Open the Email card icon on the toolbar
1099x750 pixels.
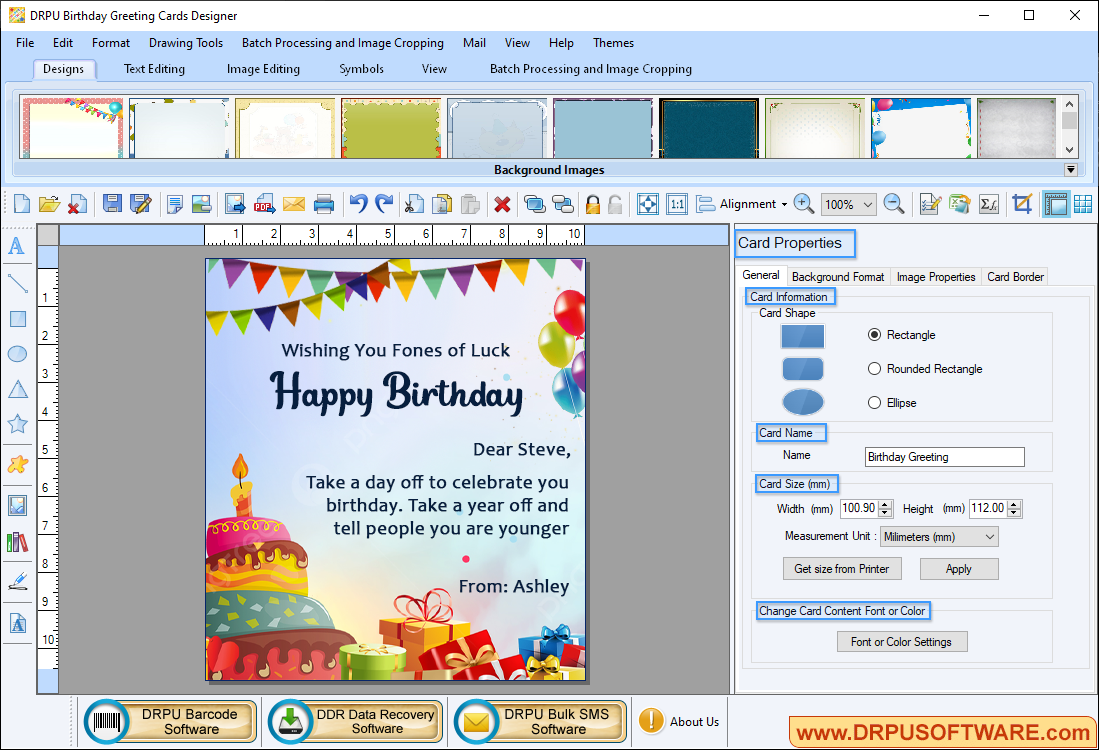point(294,203)
